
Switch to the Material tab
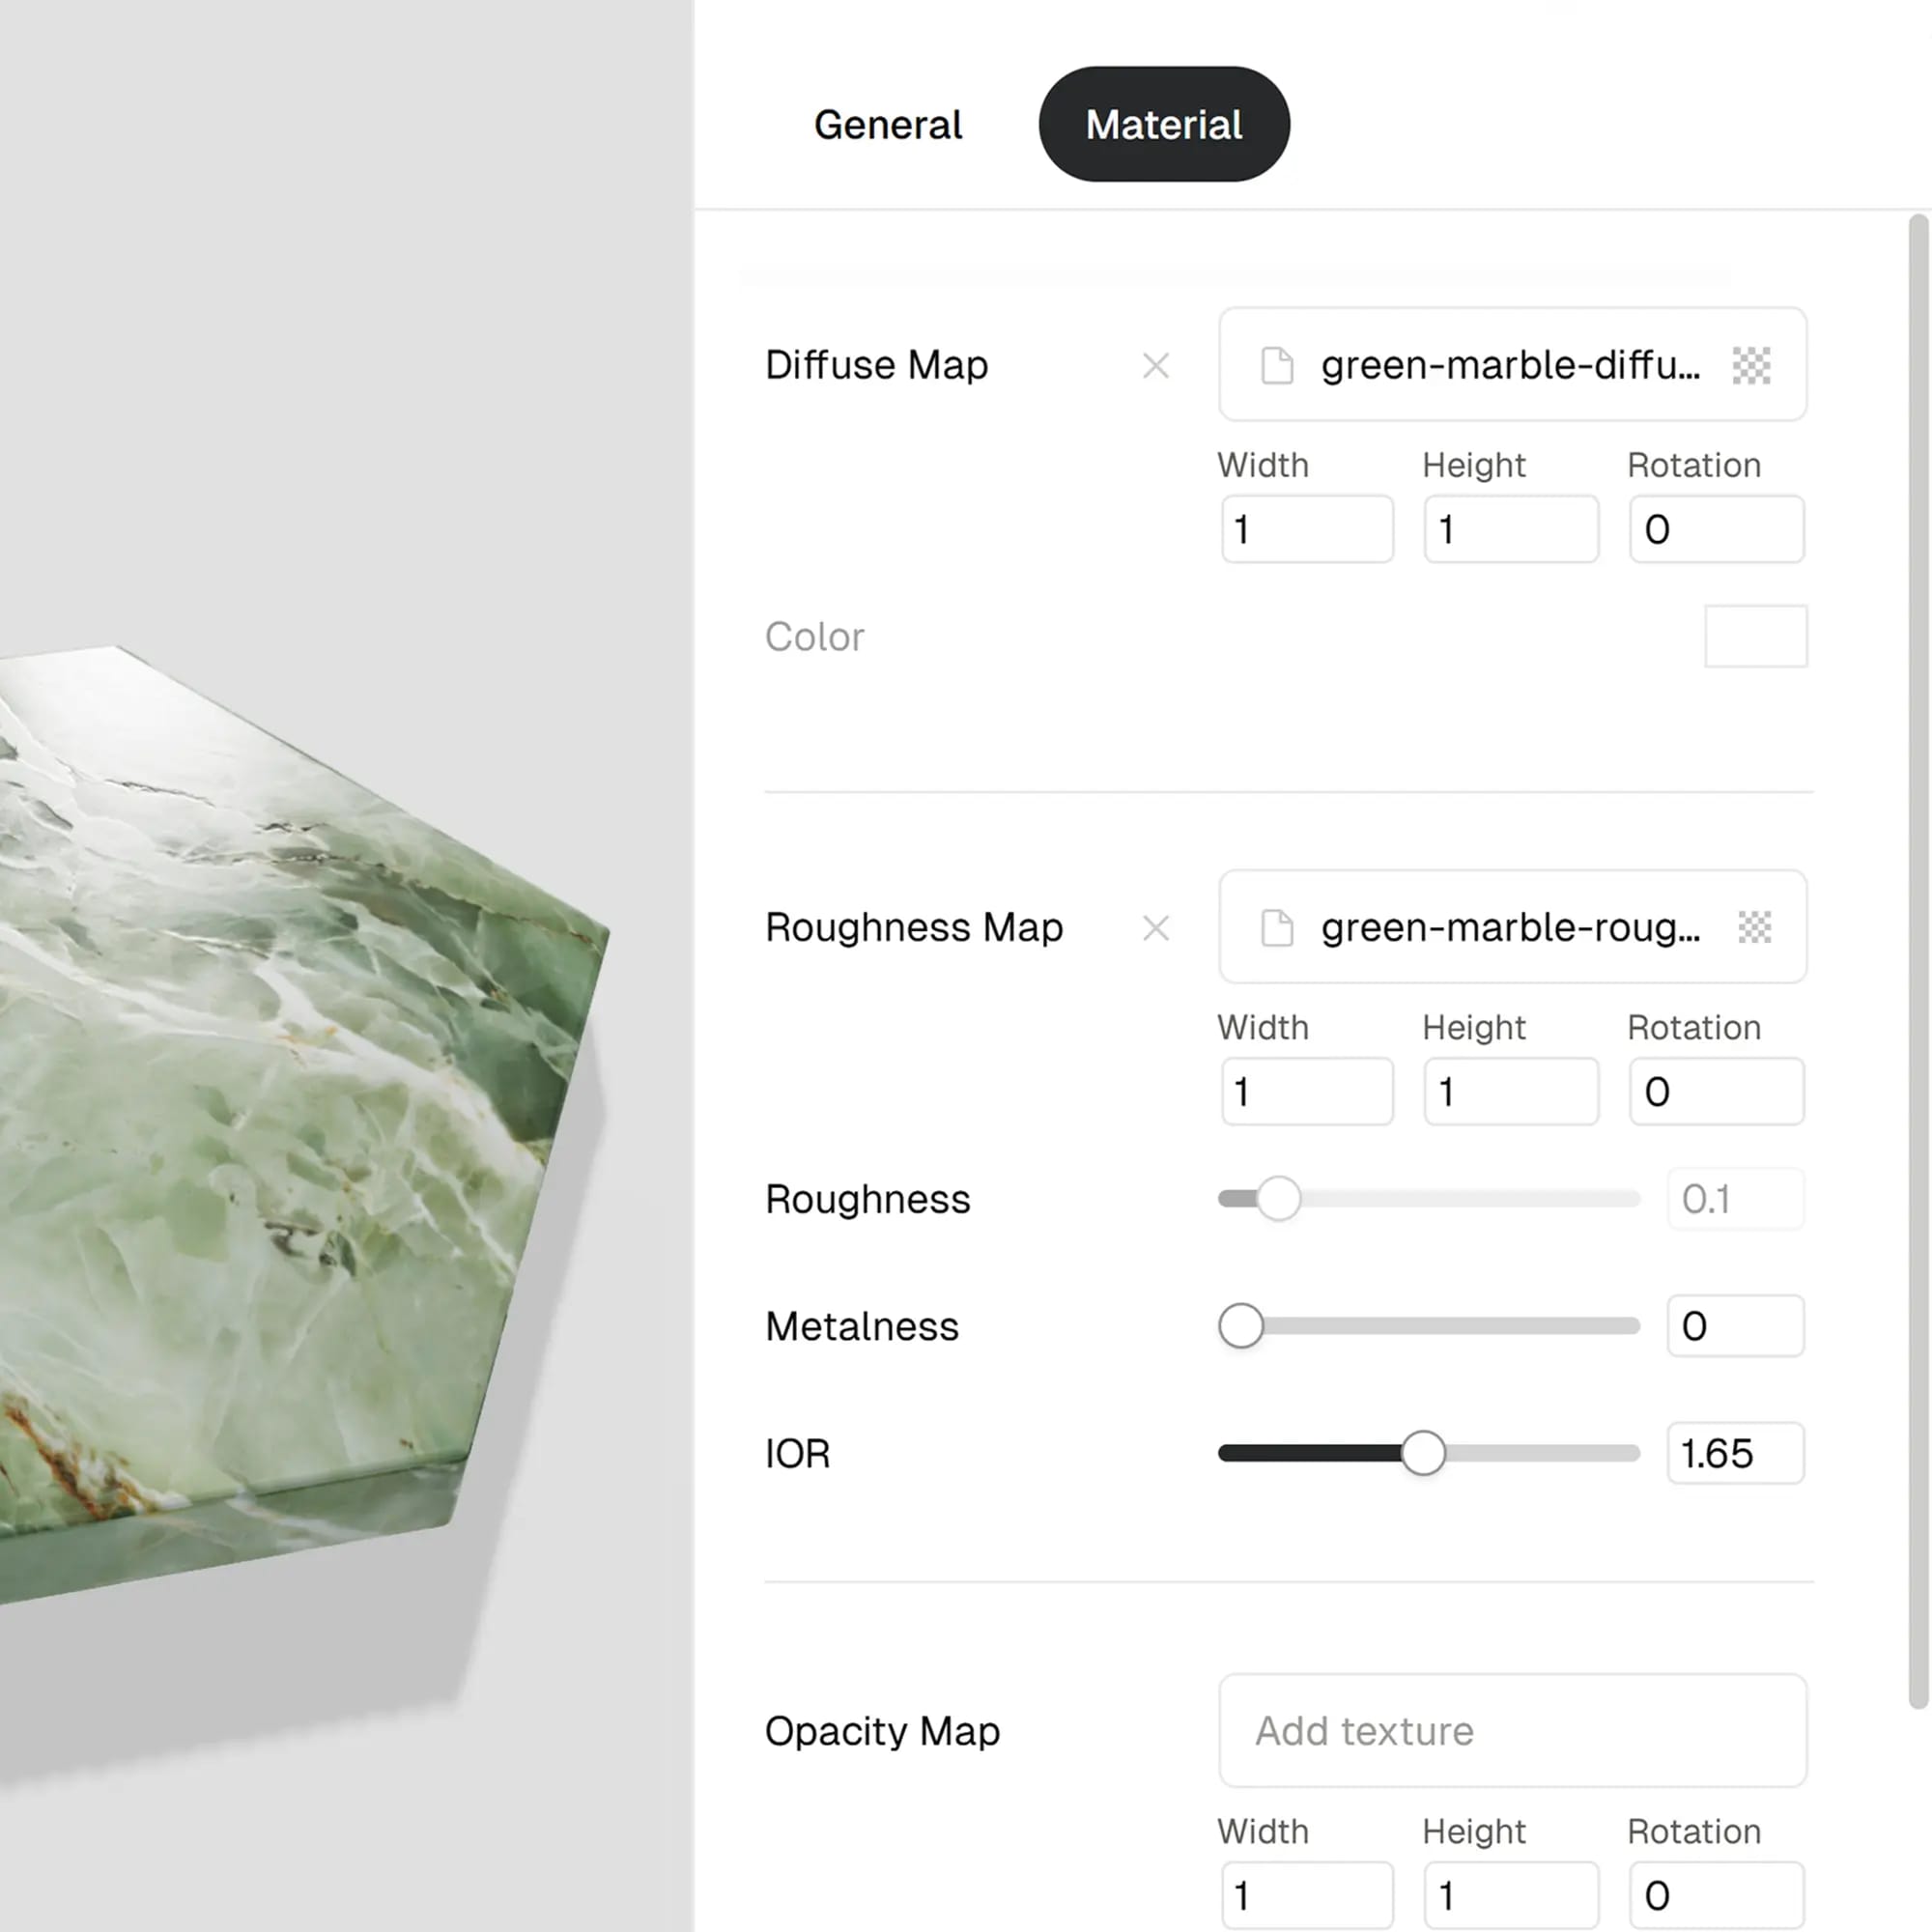(1163, 124)
